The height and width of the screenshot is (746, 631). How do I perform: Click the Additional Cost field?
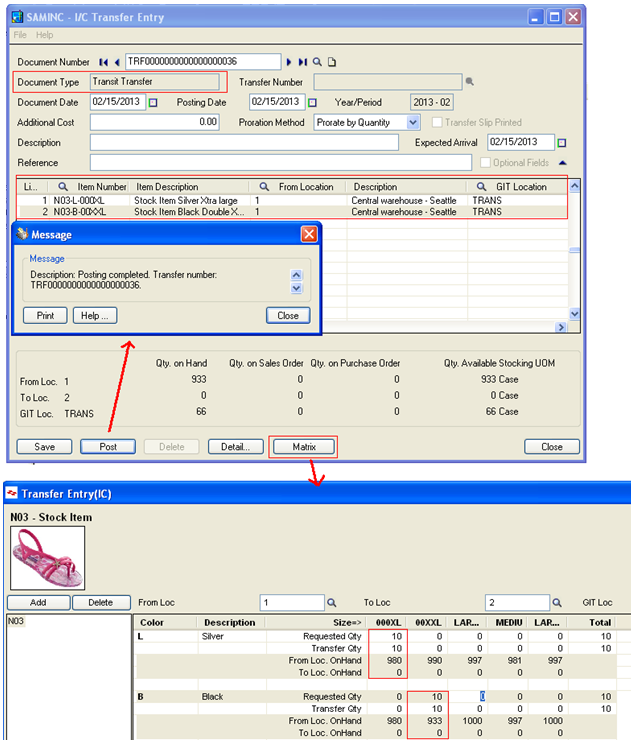tap(155, 122)
